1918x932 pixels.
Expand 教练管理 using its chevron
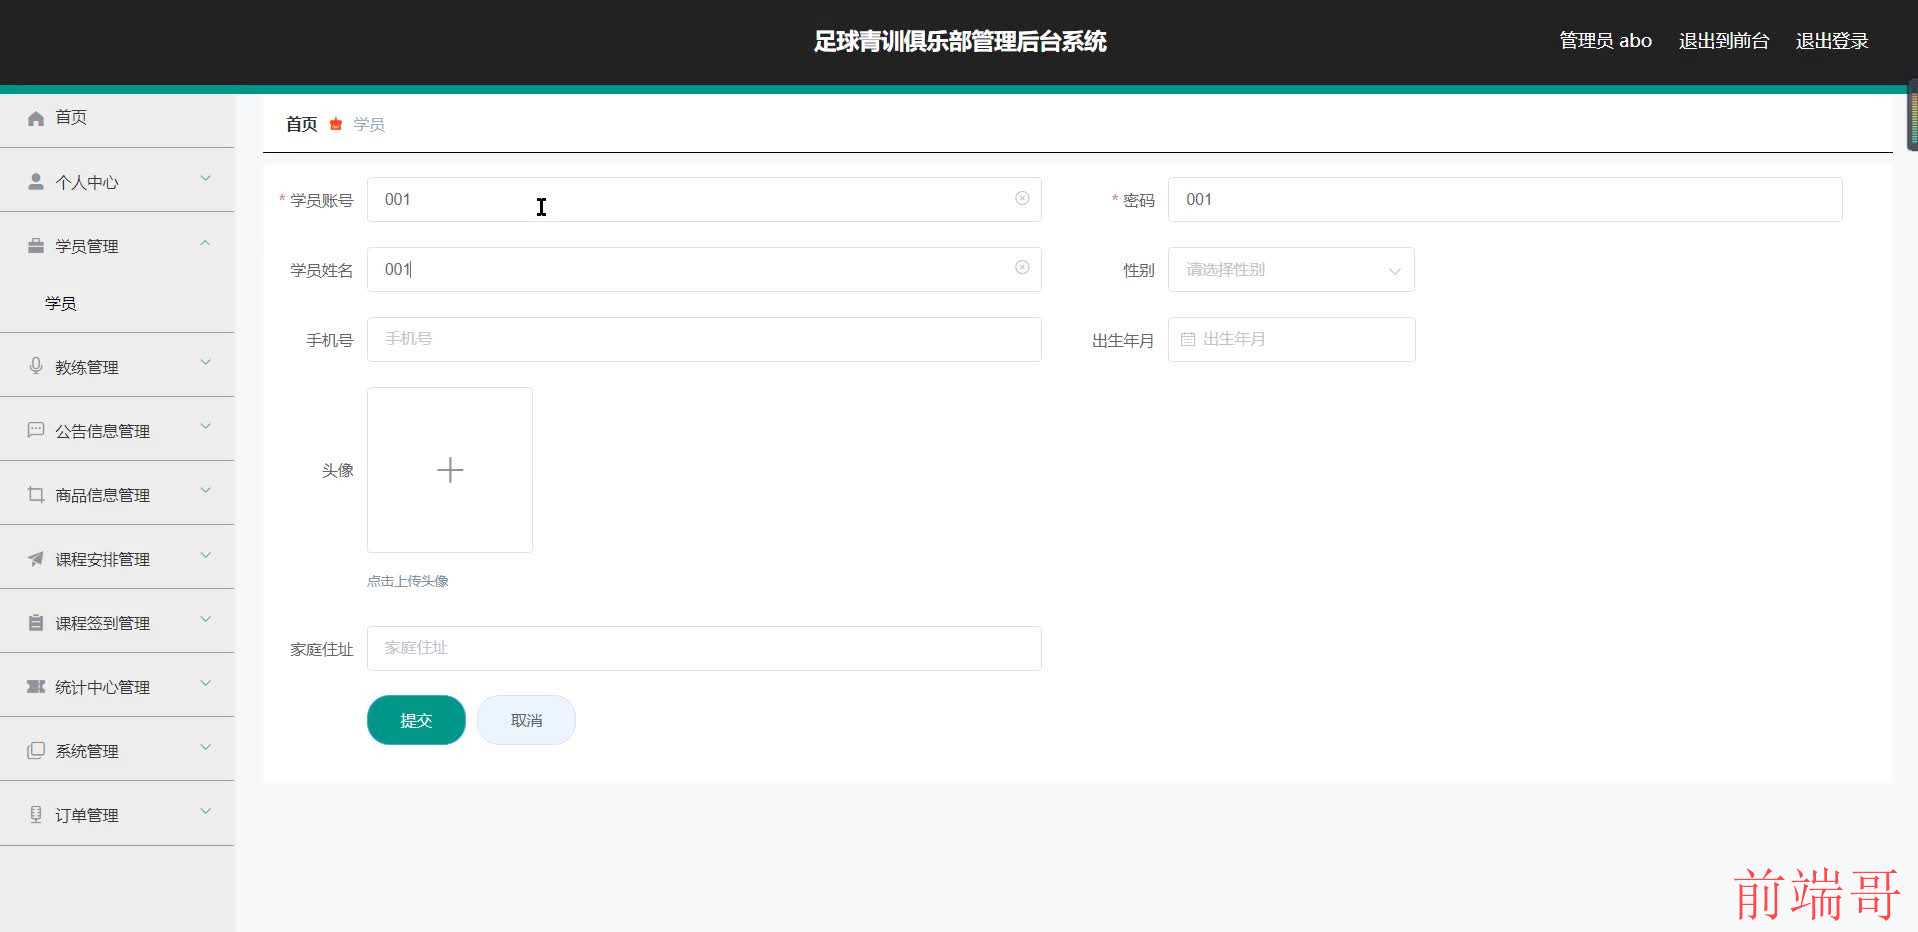click(x=205, y=363)
